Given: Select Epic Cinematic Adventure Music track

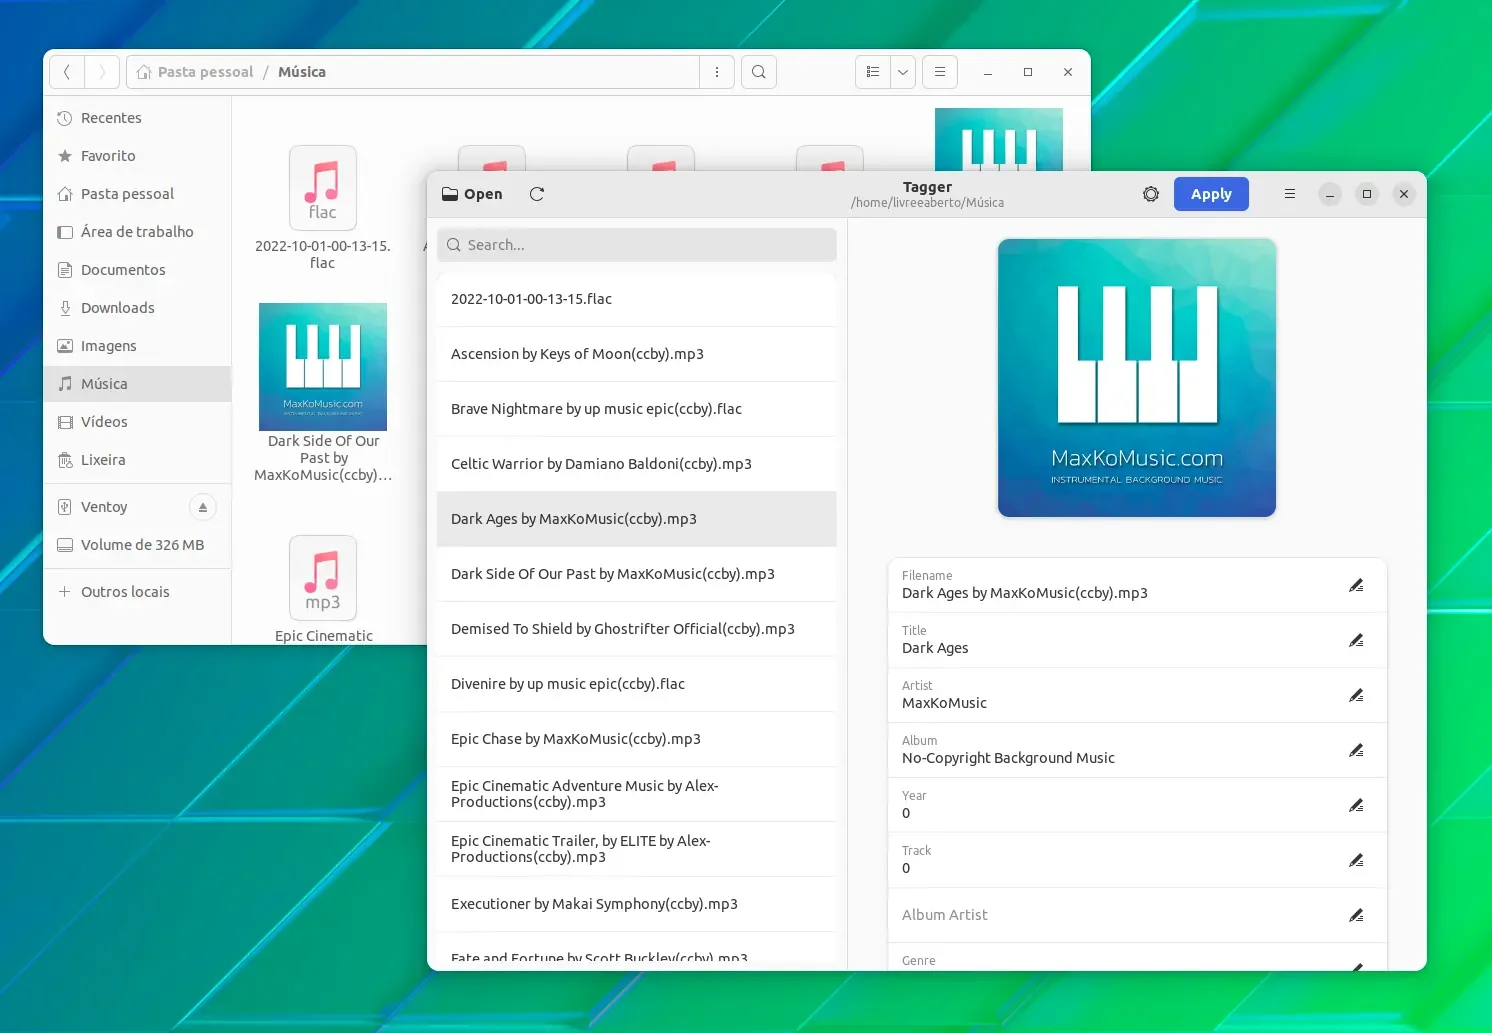Looking at the screenshot, I should click(637, 794).
